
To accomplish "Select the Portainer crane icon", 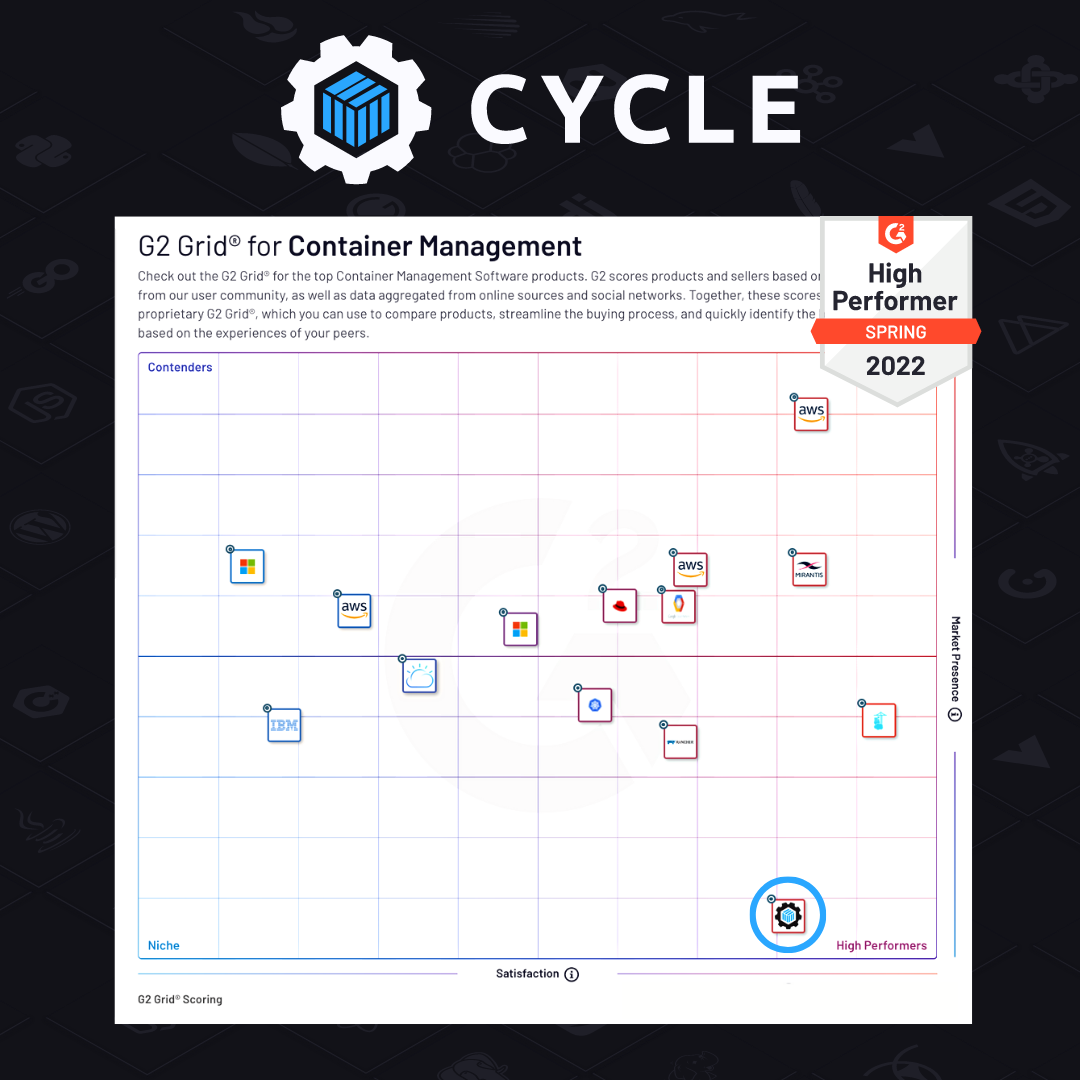I will pyautogui.click(x=879, y=720).
